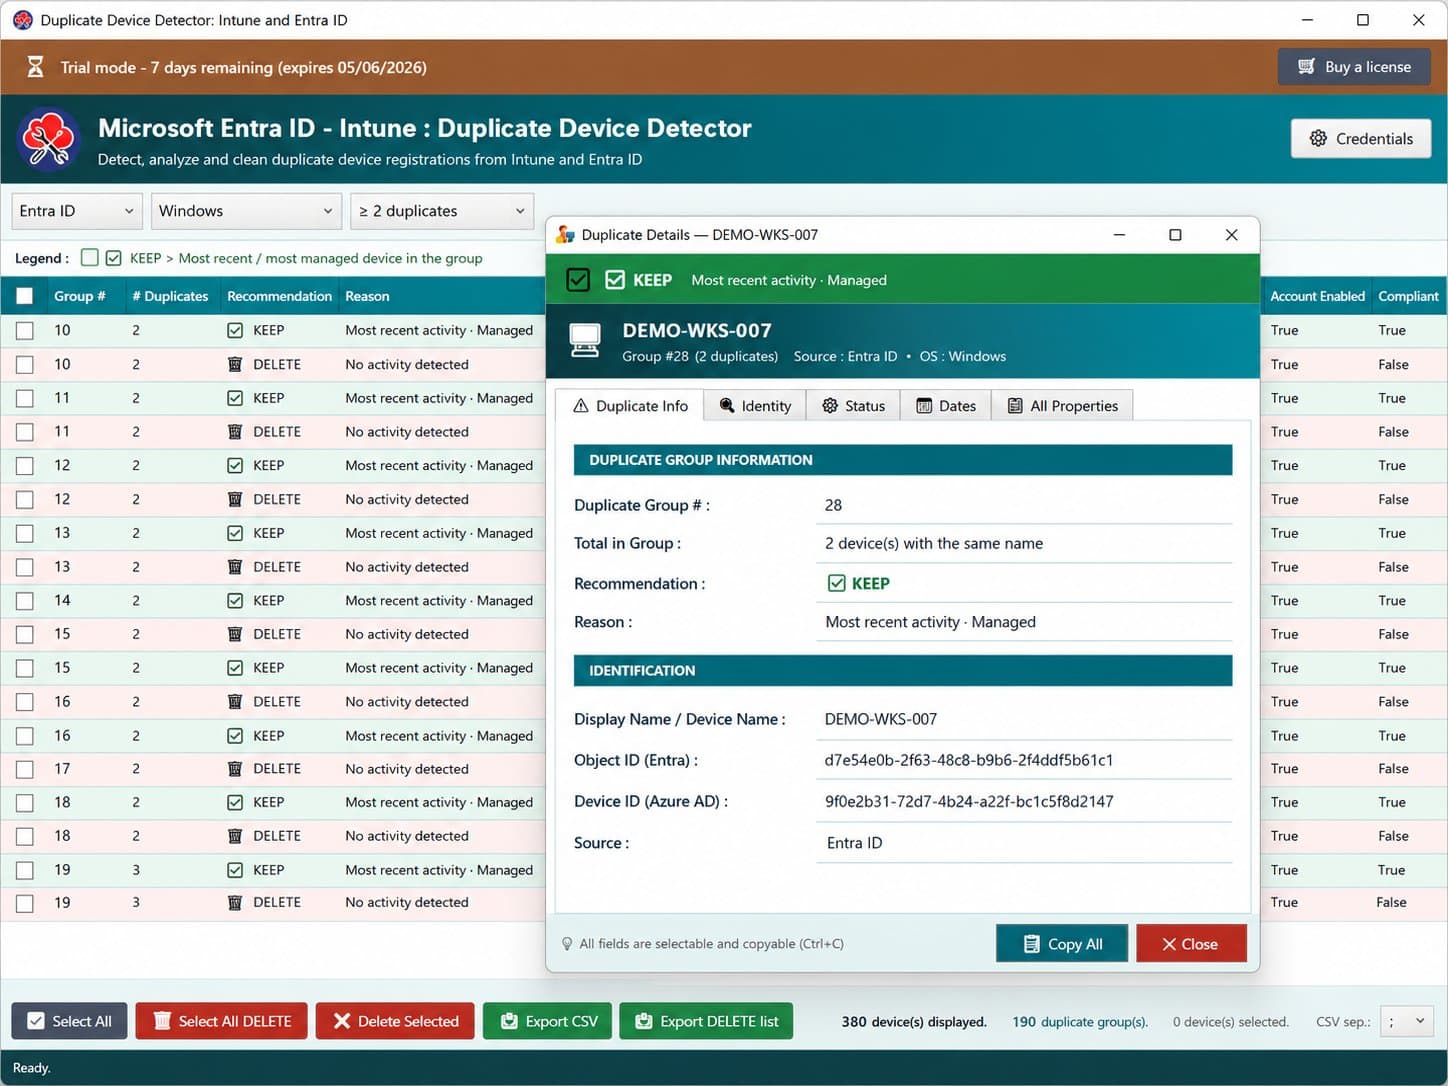Open the Credentials button

(x=1361, y=139)
